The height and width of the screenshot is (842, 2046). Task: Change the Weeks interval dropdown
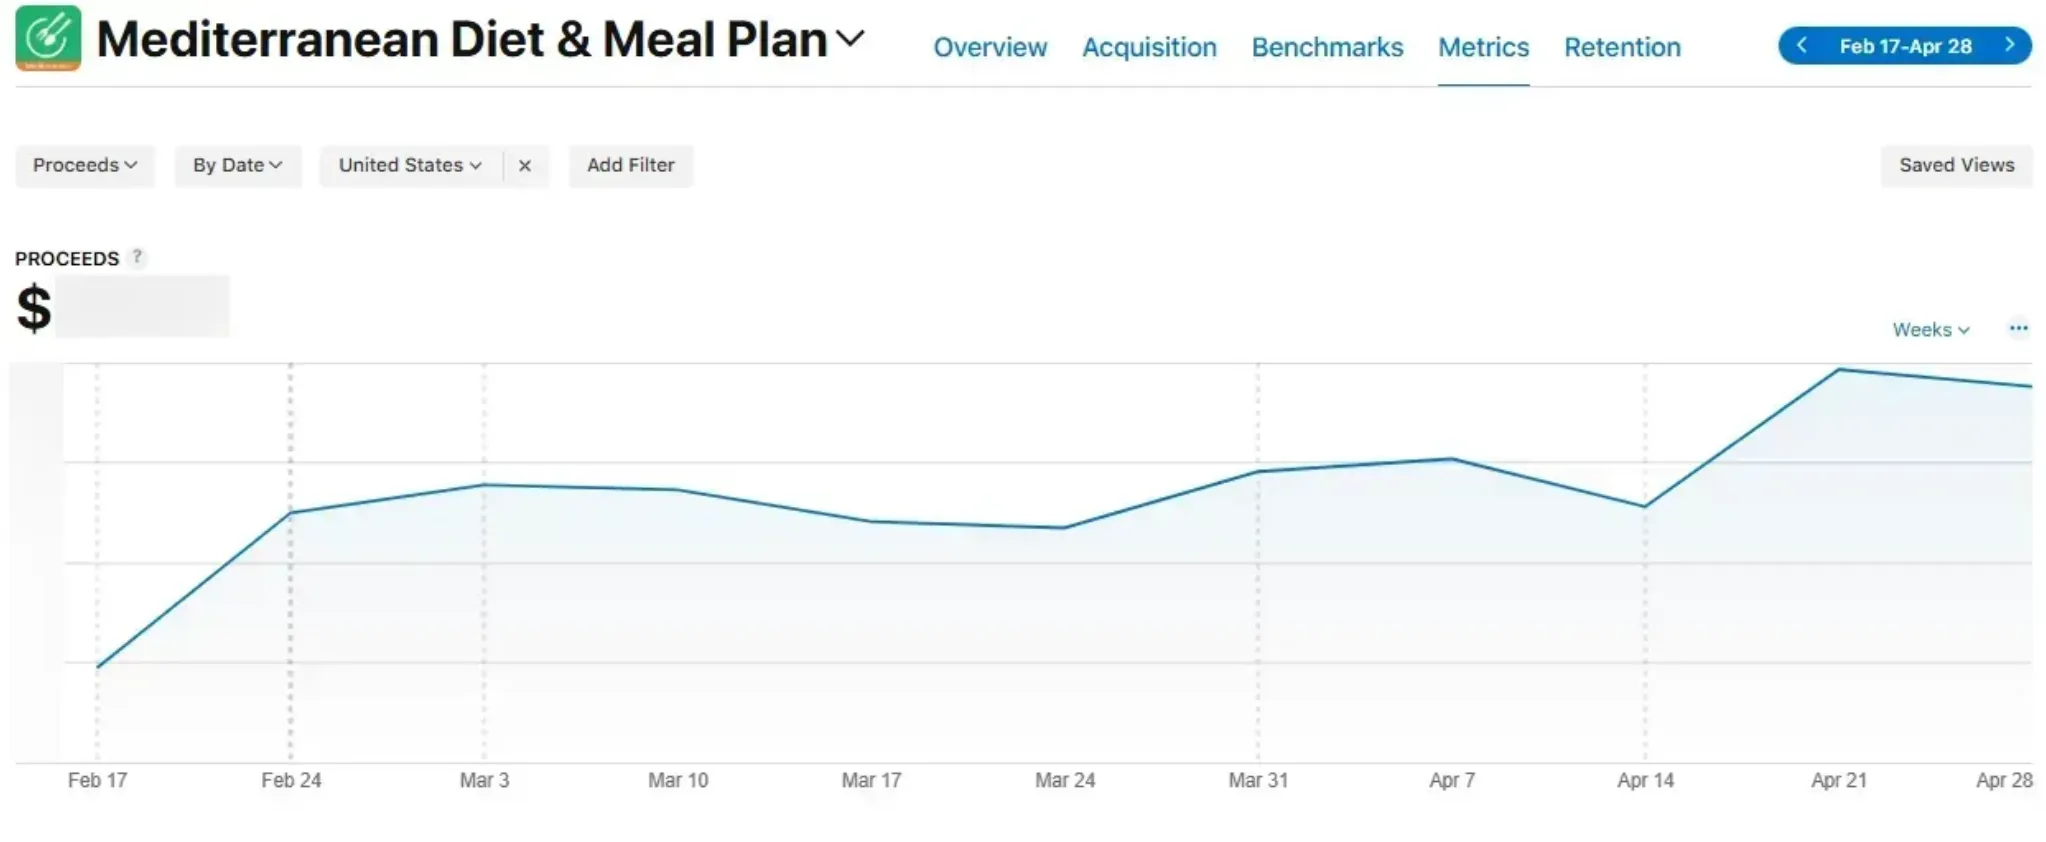click(1930, 329)
